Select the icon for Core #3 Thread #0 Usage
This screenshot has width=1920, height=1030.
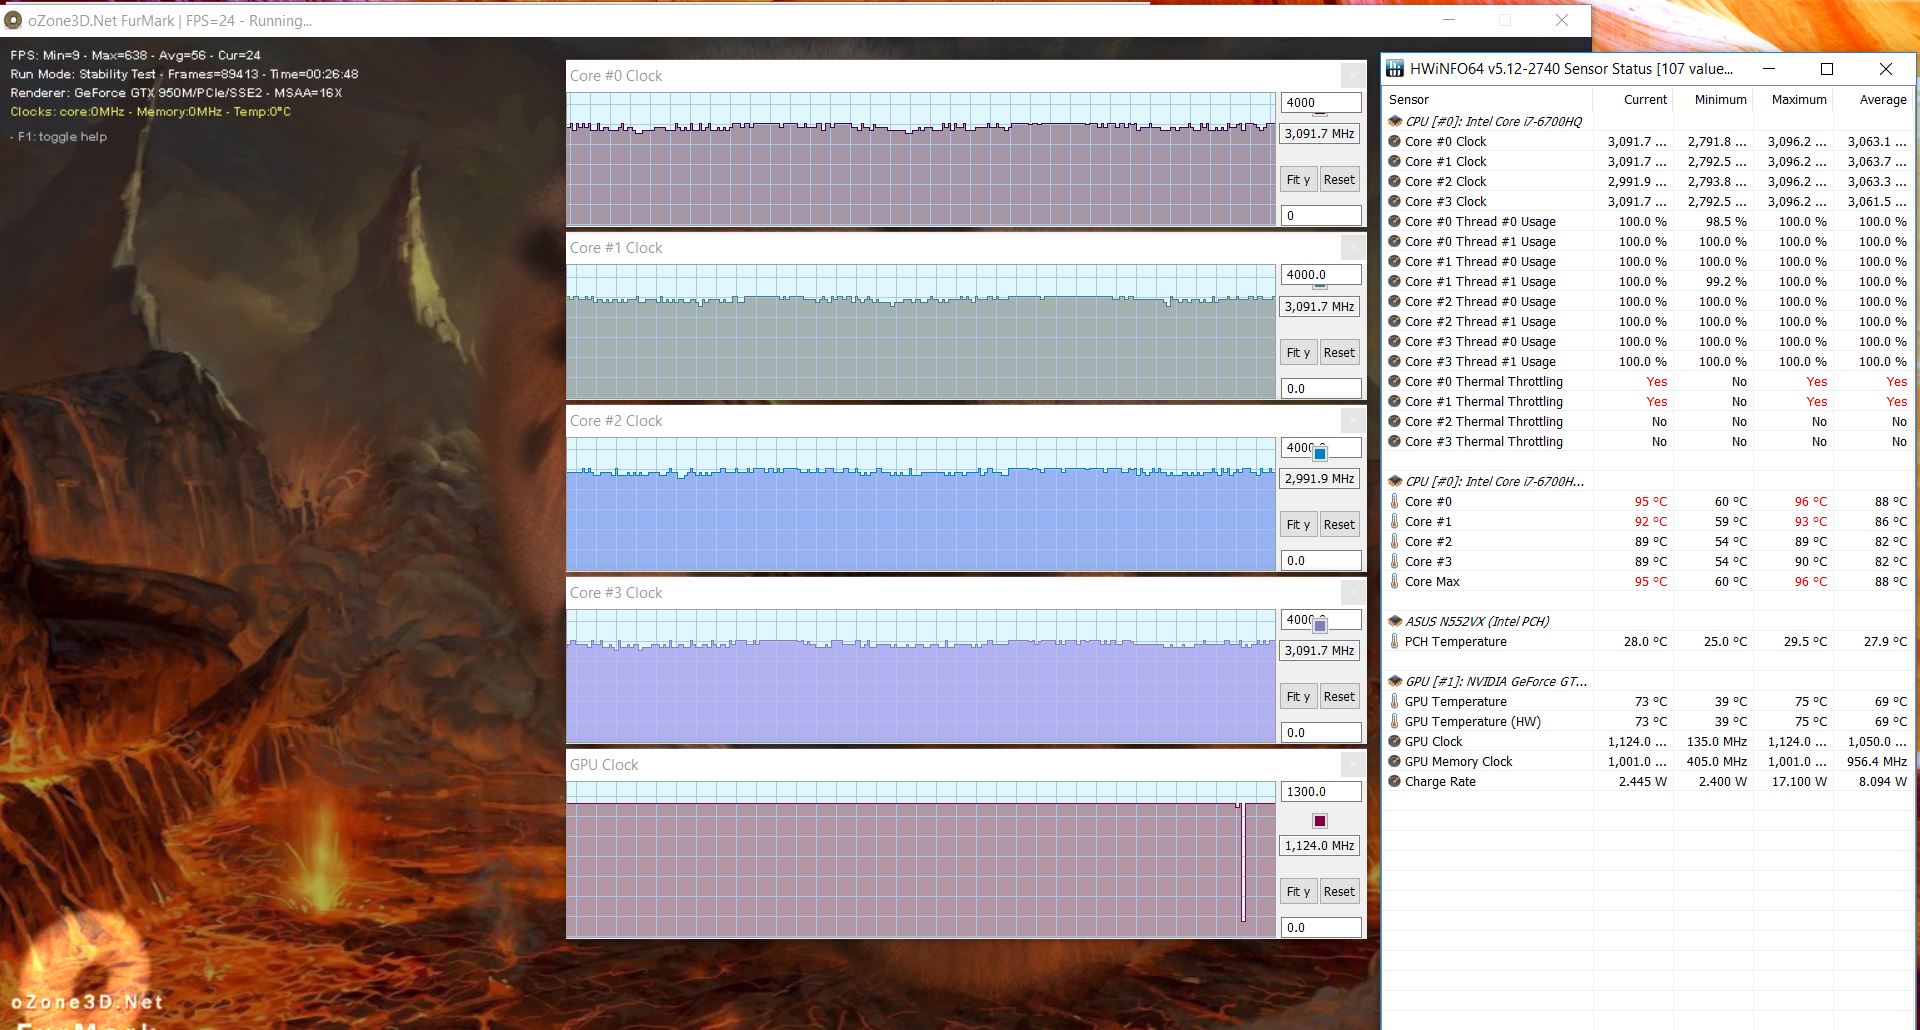coord(1395,341)
